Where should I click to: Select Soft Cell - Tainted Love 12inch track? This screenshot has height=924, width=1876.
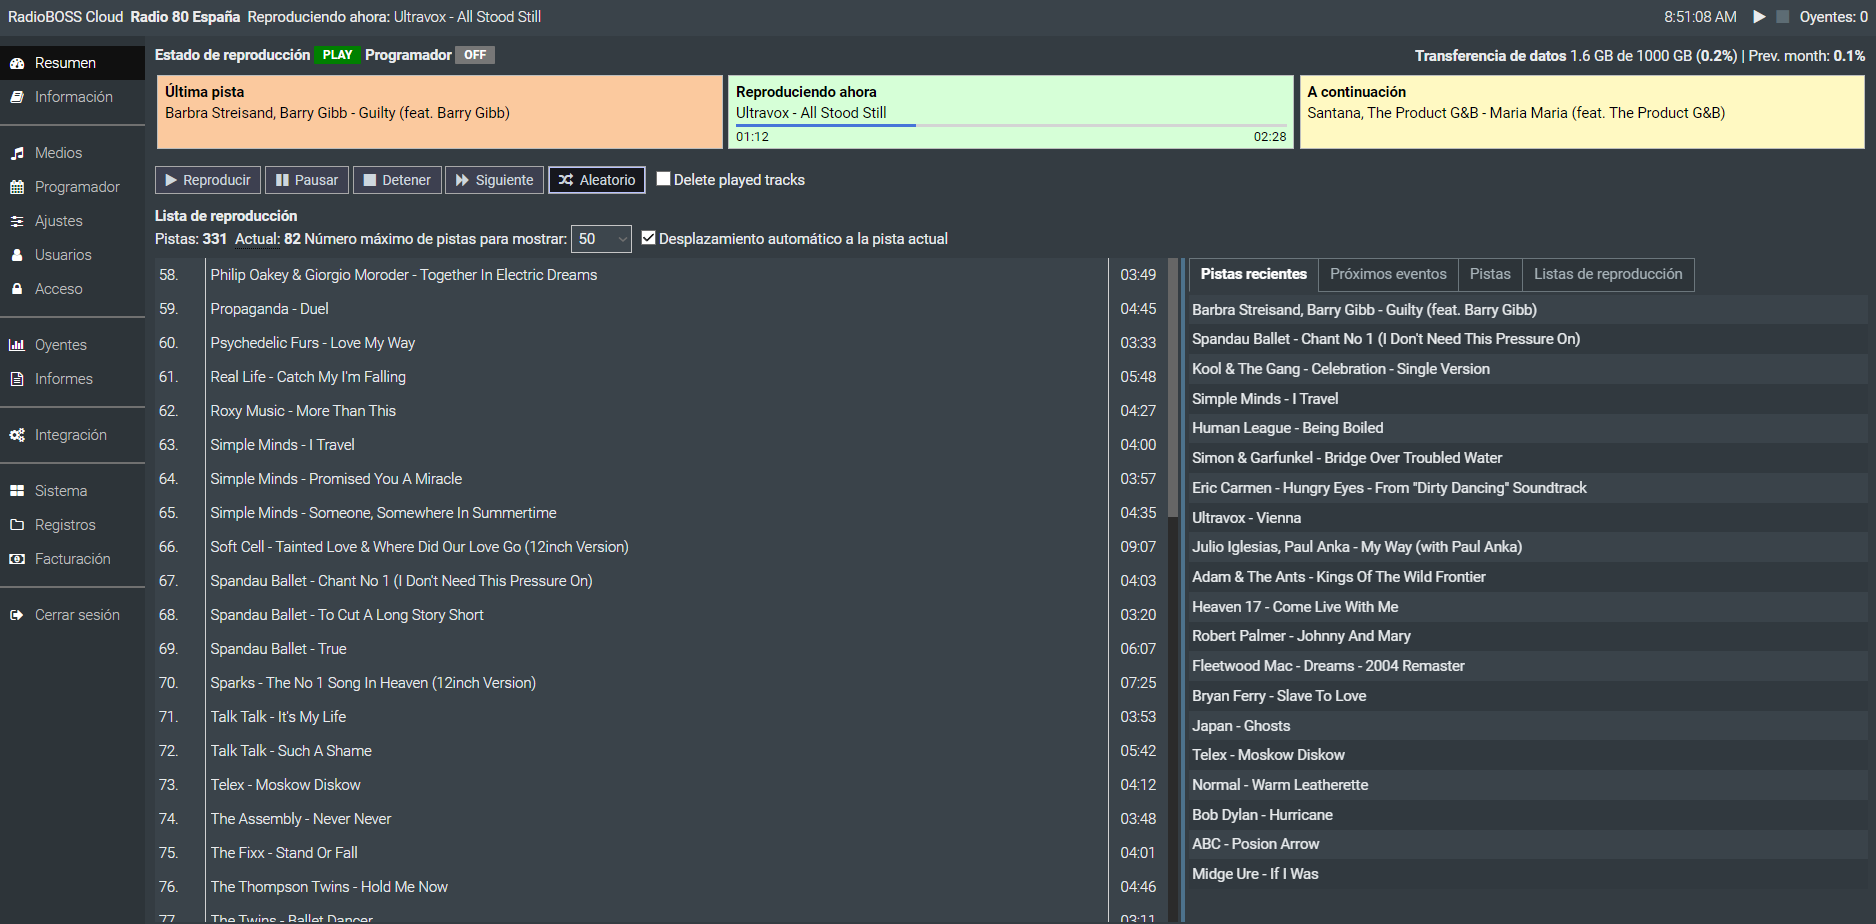pyautogui.click(x=657, y=547)
